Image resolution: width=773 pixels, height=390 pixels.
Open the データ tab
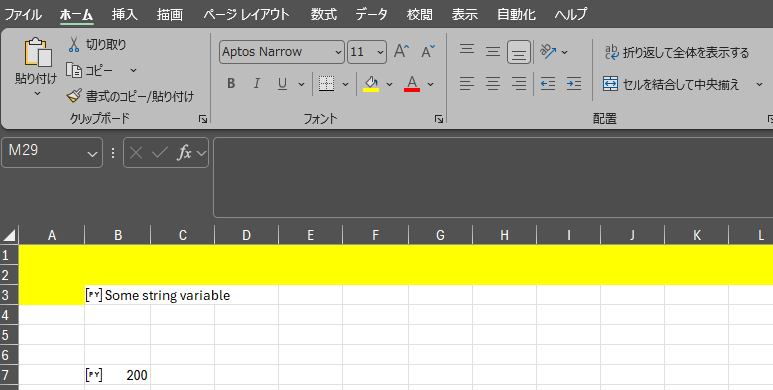click(371, 14)
